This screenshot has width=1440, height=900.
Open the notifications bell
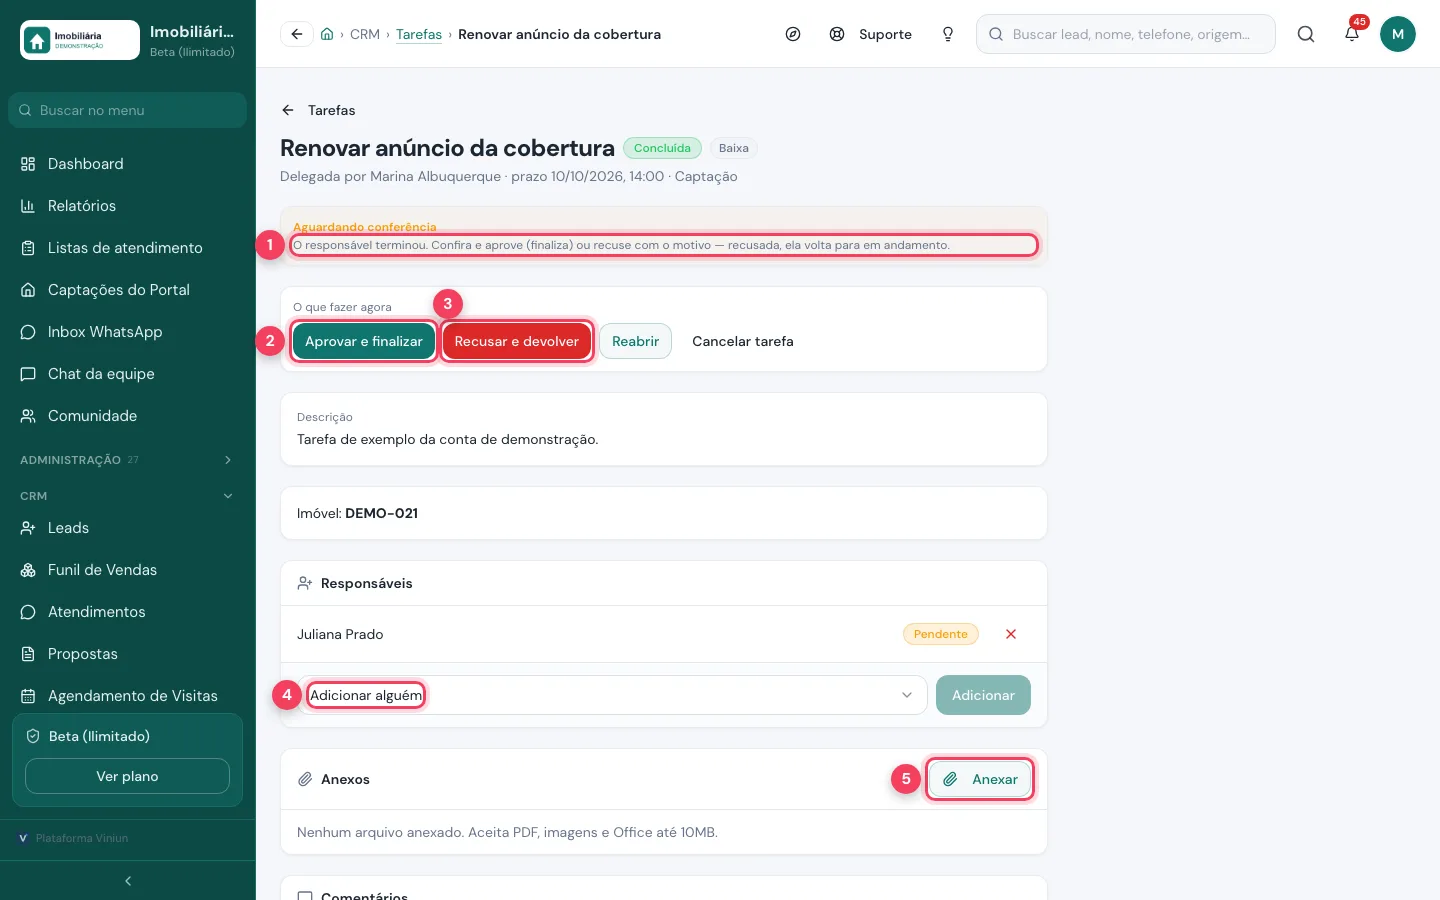point(1352,34)
